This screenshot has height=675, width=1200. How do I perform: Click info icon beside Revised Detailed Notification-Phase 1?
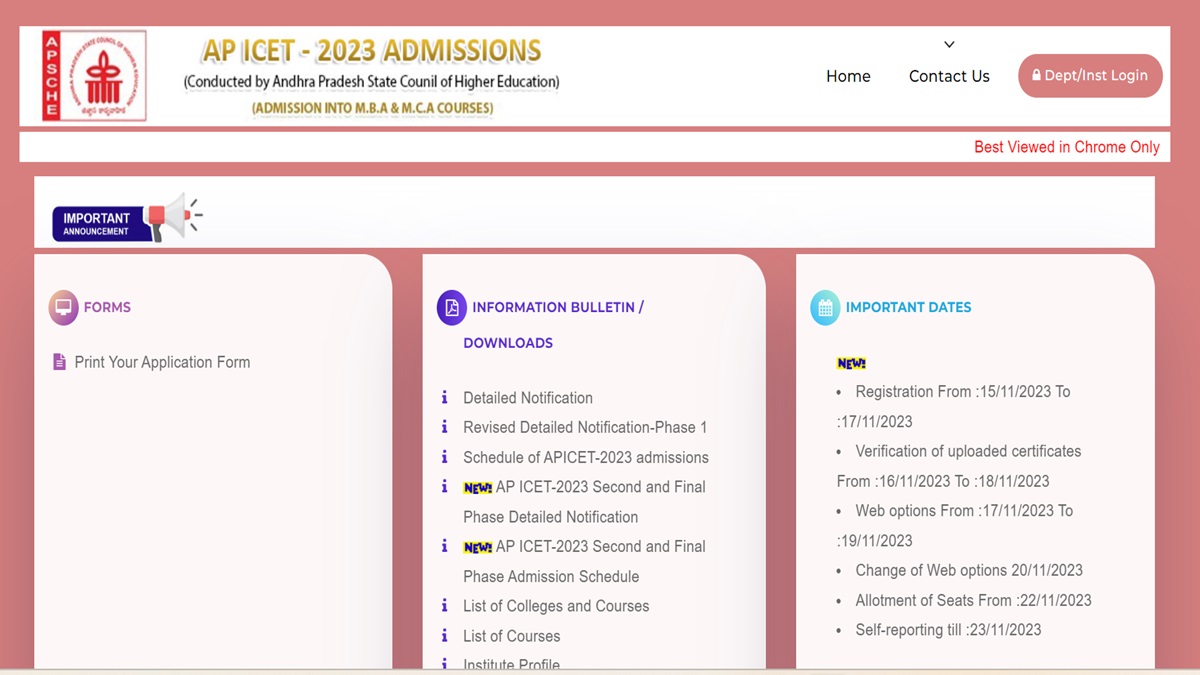click(x=444, y=427)
